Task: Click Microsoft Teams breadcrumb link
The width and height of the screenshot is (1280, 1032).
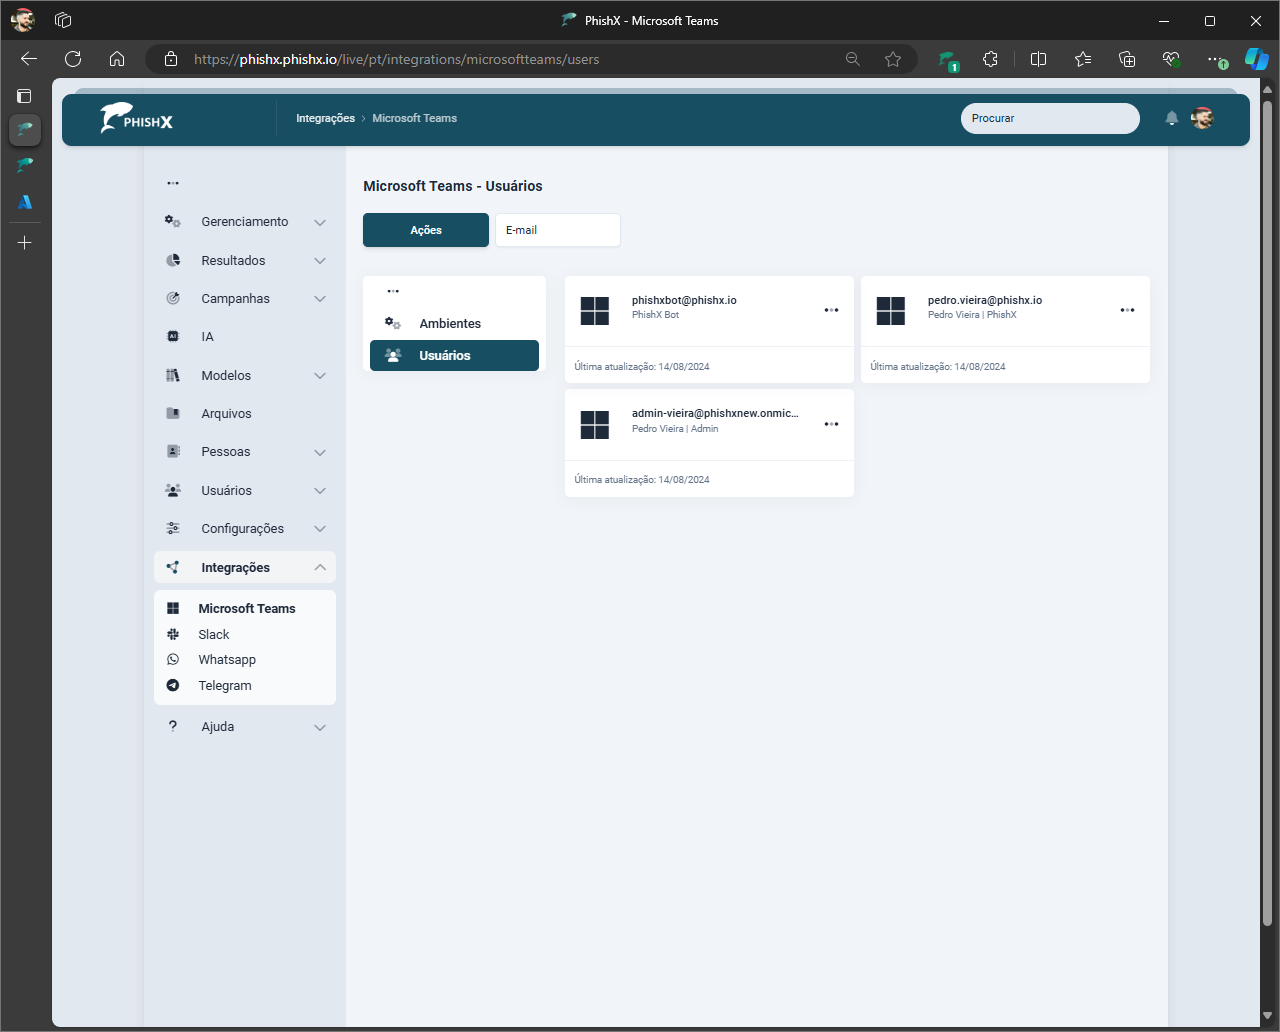Action: pos(414,118)
